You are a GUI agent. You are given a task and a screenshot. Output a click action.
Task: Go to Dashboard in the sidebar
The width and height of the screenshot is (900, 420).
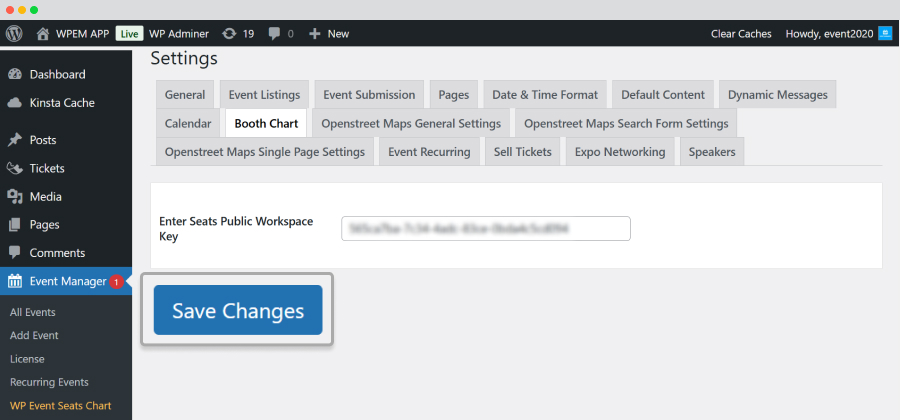57,75
